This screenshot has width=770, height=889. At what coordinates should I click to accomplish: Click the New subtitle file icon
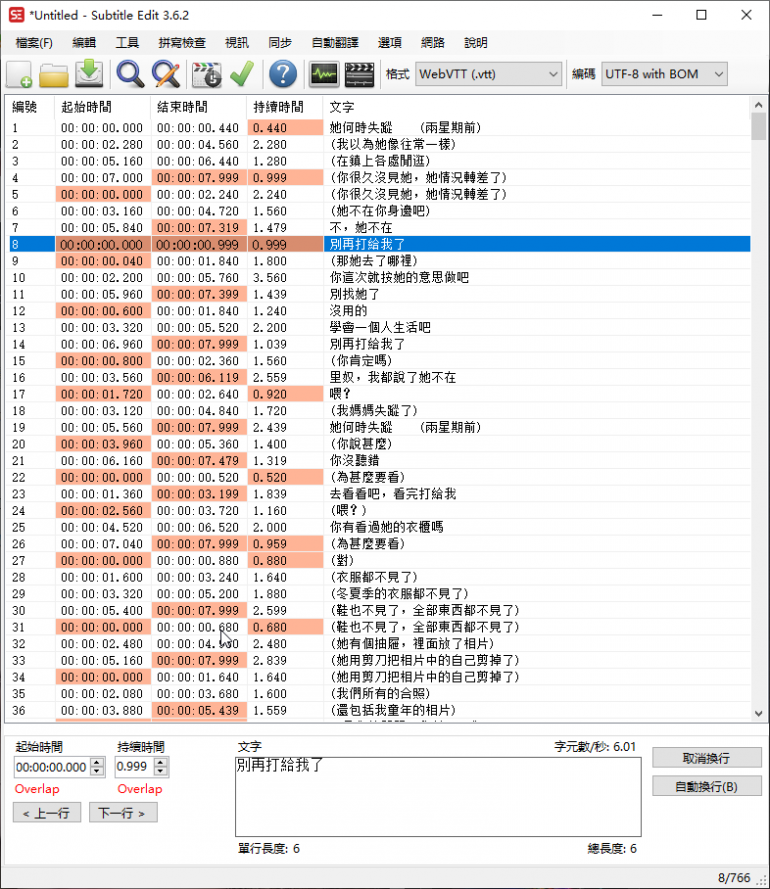(19, 74)
